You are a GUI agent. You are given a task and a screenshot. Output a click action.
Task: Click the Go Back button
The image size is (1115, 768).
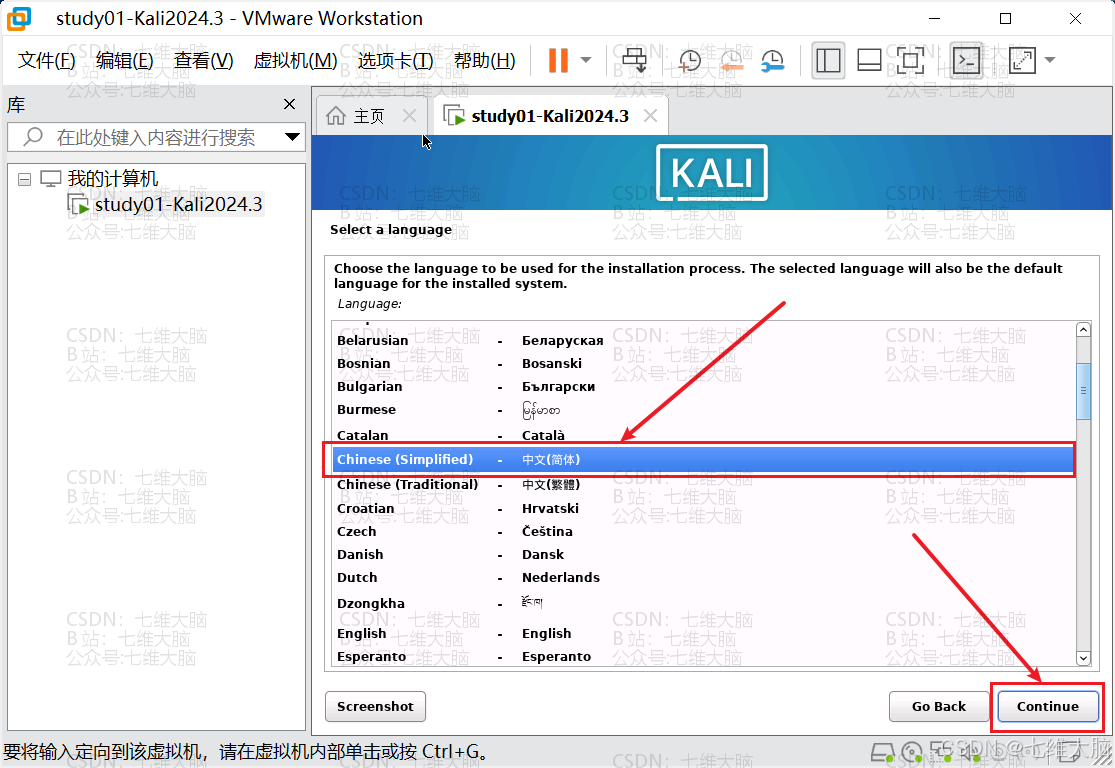[x=939, y=706]
